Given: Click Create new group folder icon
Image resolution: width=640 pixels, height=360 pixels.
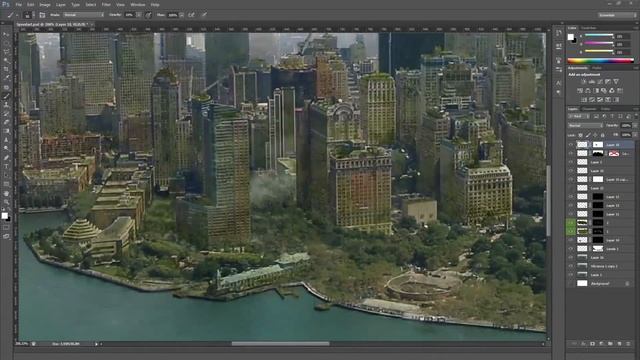Looking at the screenshot, I should click(x=610, y=344).
